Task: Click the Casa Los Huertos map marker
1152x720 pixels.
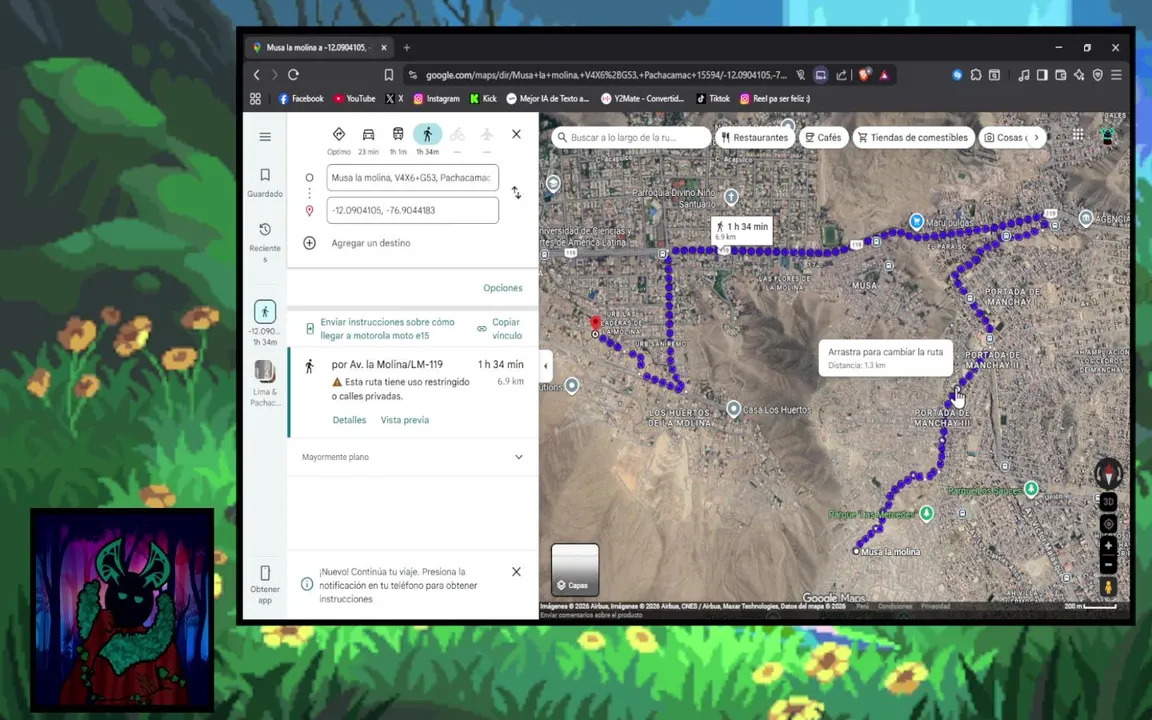Action: click(x=733, y=408)
